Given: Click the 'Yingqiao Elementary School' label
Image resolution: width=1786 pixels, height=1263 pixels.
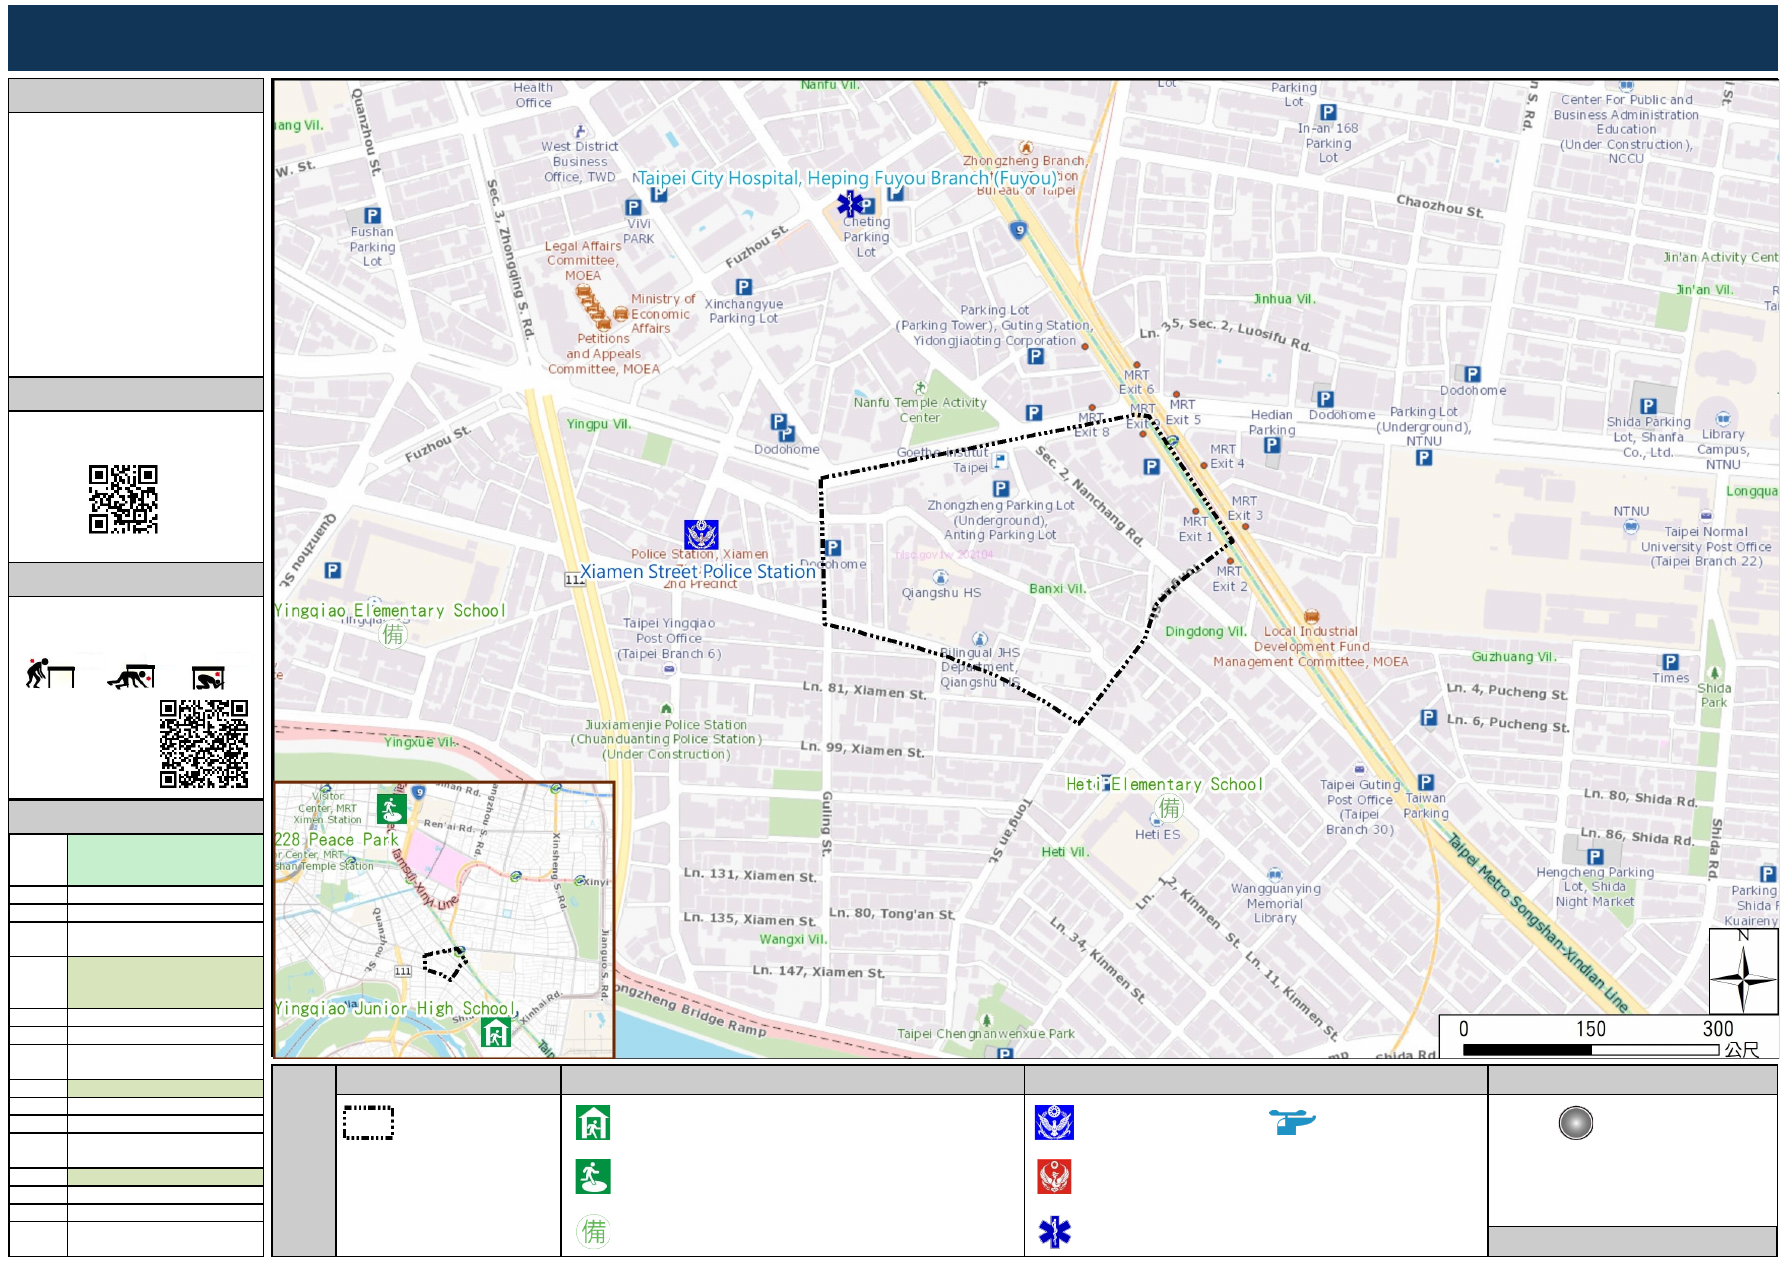Looking at the screenshot, I should 391,611.
